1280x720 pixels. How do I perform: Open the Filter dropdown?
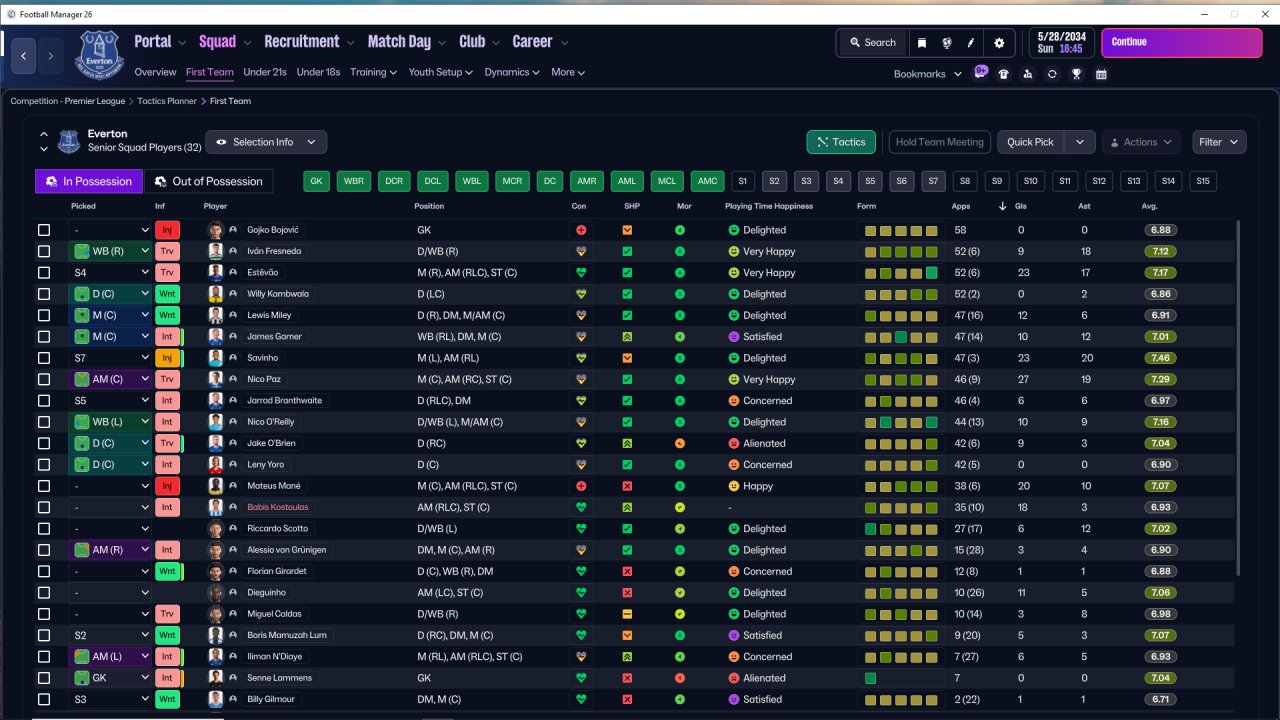pyautogui.click(x=1219, y=142)
